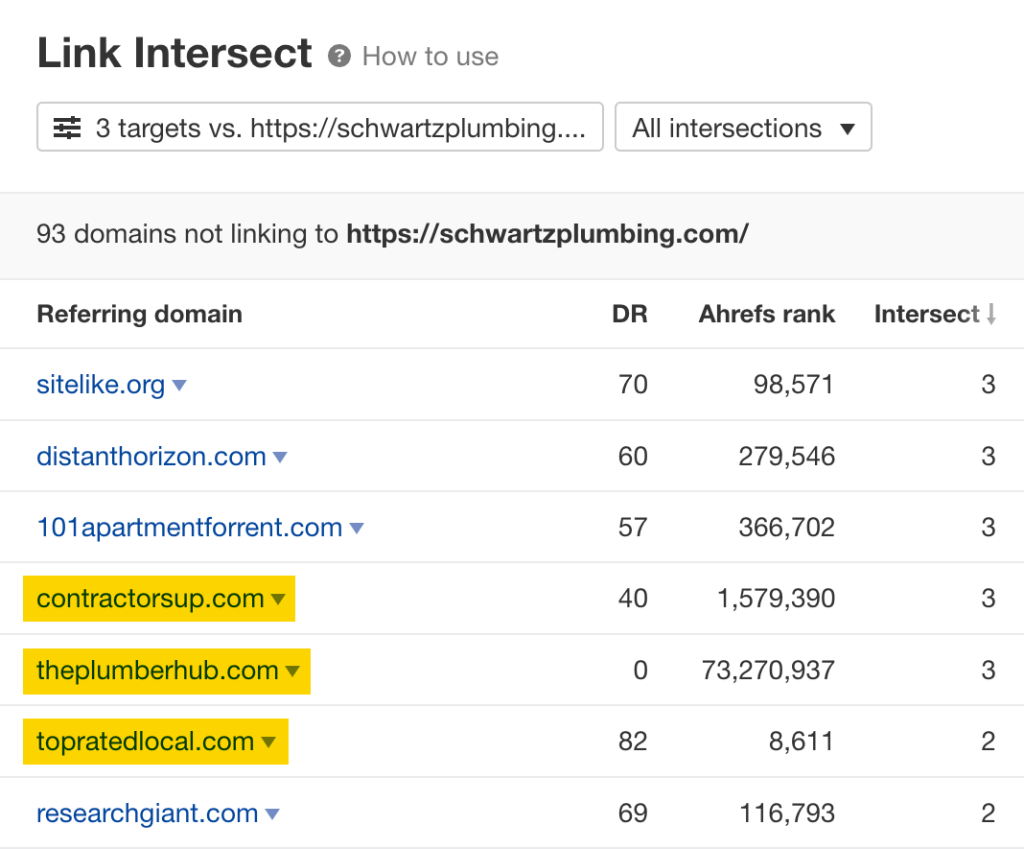Image resolution: width=1024 pixels, height=849 pixels.
Task: Expand link options for distanthorizon.com
Action: (280, 456)
